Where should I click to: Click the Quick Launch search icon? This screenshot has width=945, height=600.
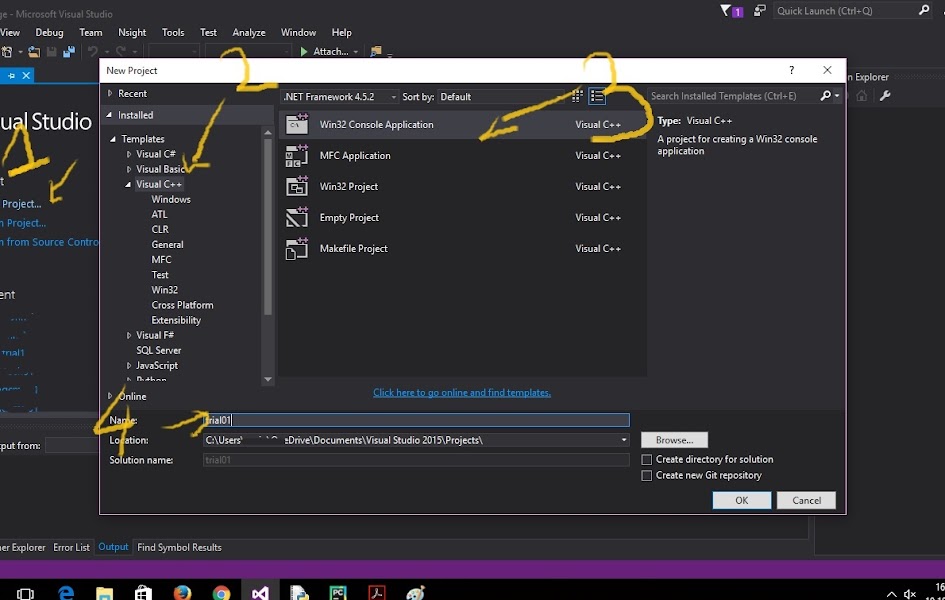pos(924,10)
